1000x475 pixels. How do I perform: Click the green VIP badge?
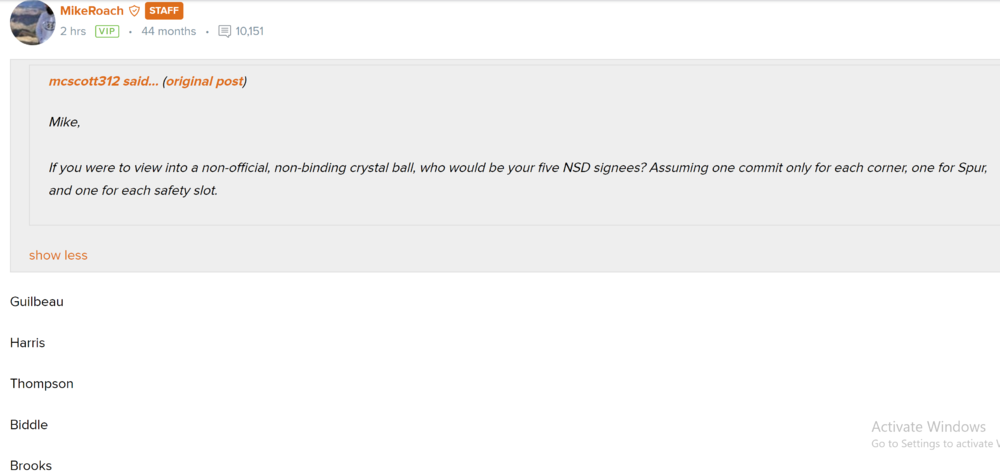(x=107, y=32)
